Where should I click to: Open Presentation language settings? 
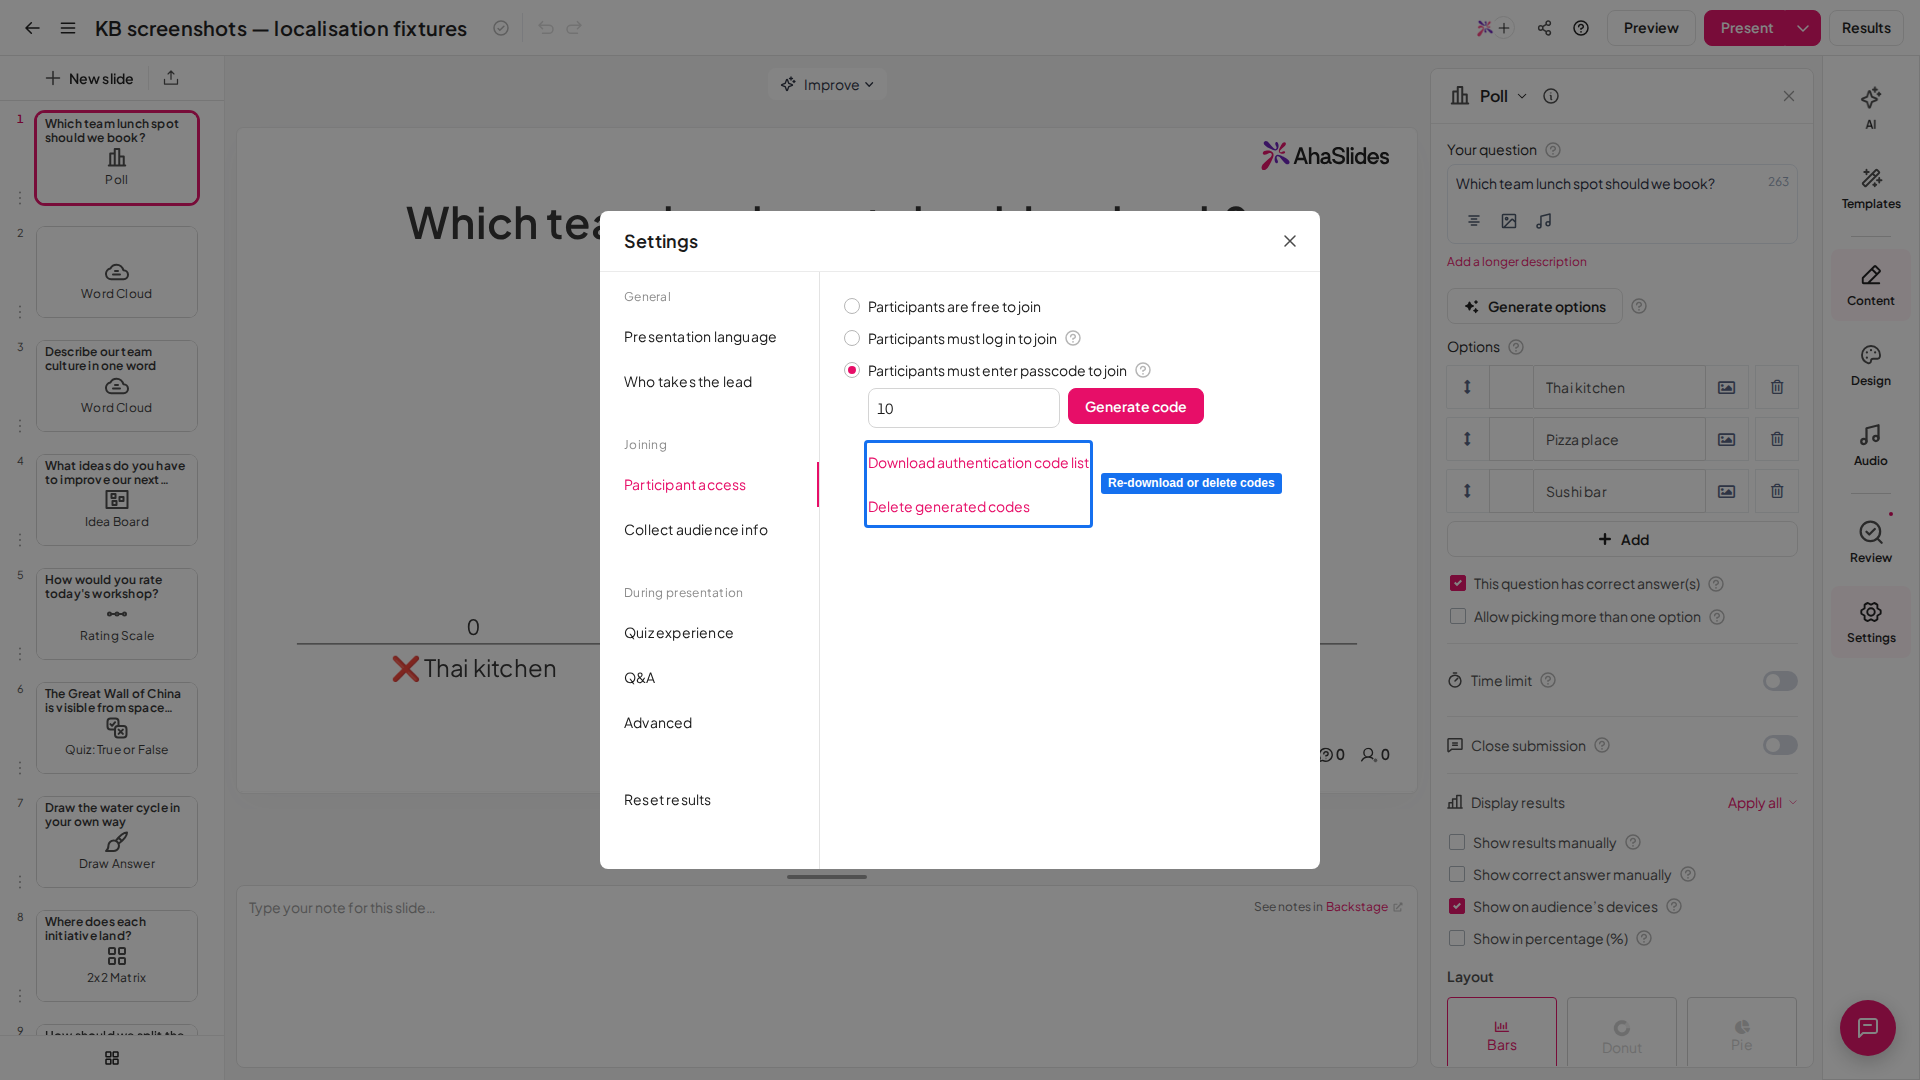point(700,337)
